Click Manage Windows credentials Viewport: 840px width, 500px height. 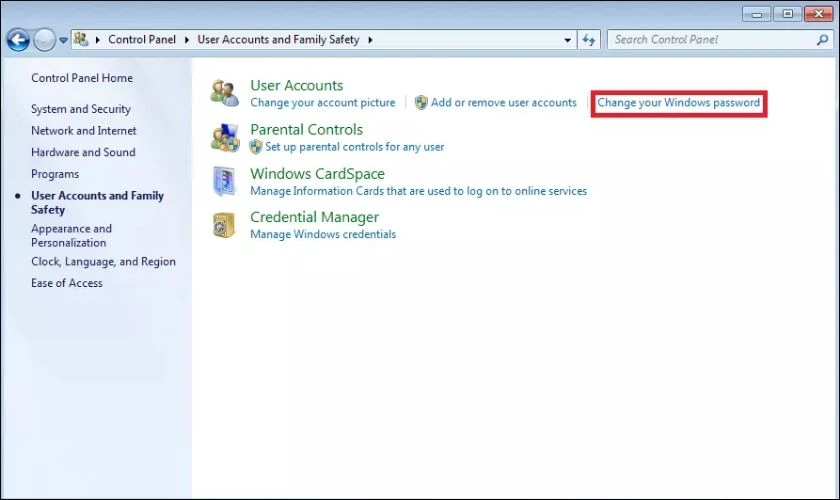[323, 235]
